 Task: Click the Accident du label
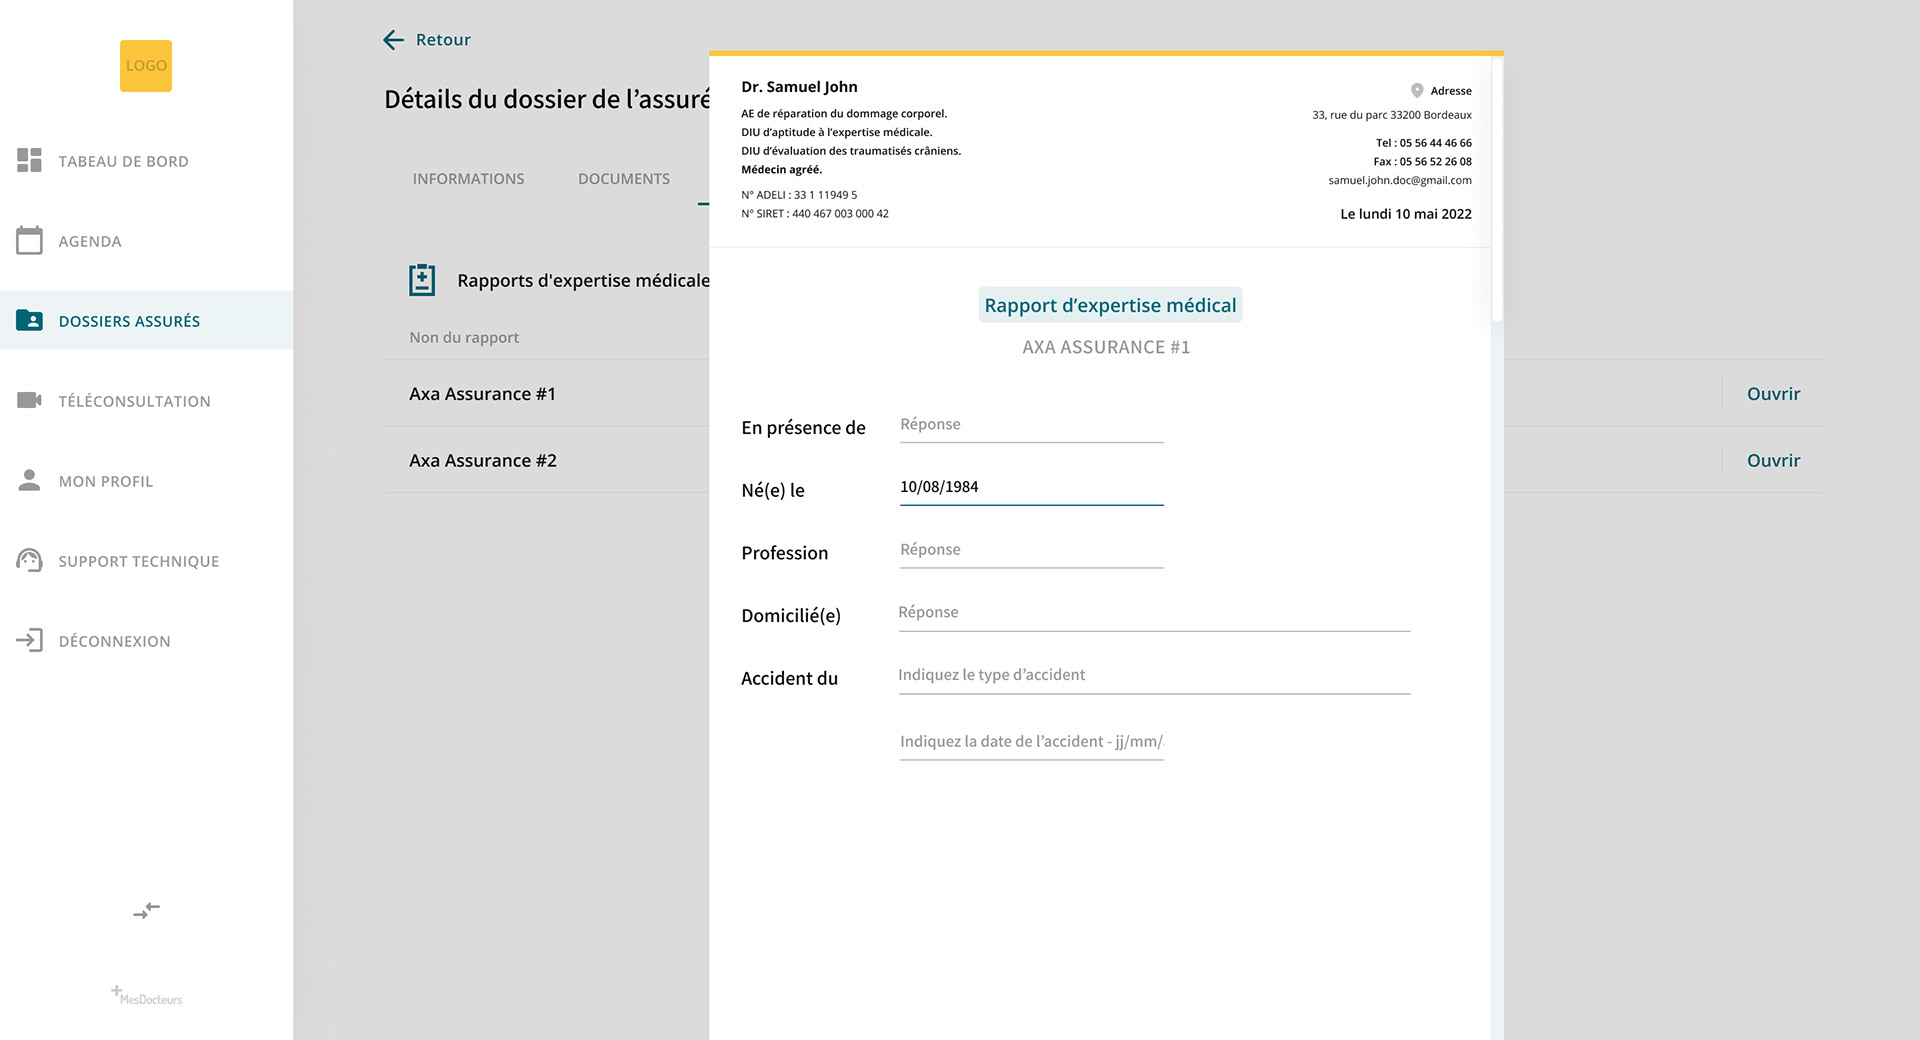(x=789, y=678)
